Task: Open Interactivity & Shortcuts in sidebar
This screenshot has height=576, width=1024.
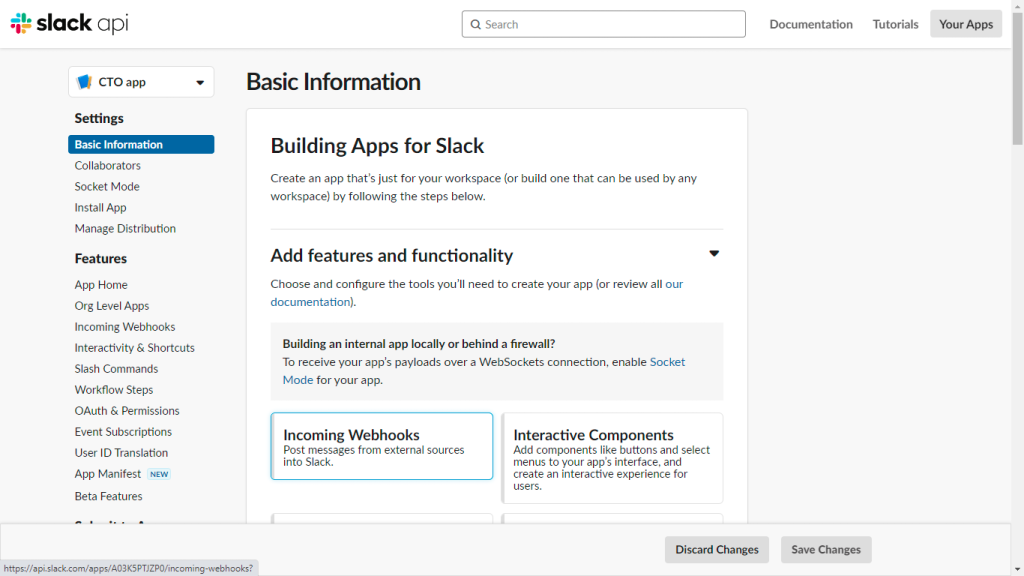Action: [135, 347]
